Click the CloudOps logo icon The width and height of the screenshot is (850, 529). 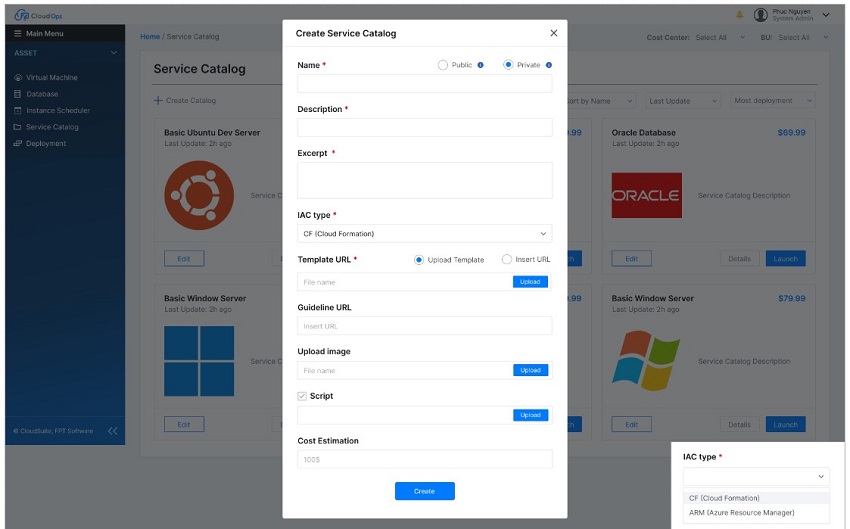tap(22, 15)
